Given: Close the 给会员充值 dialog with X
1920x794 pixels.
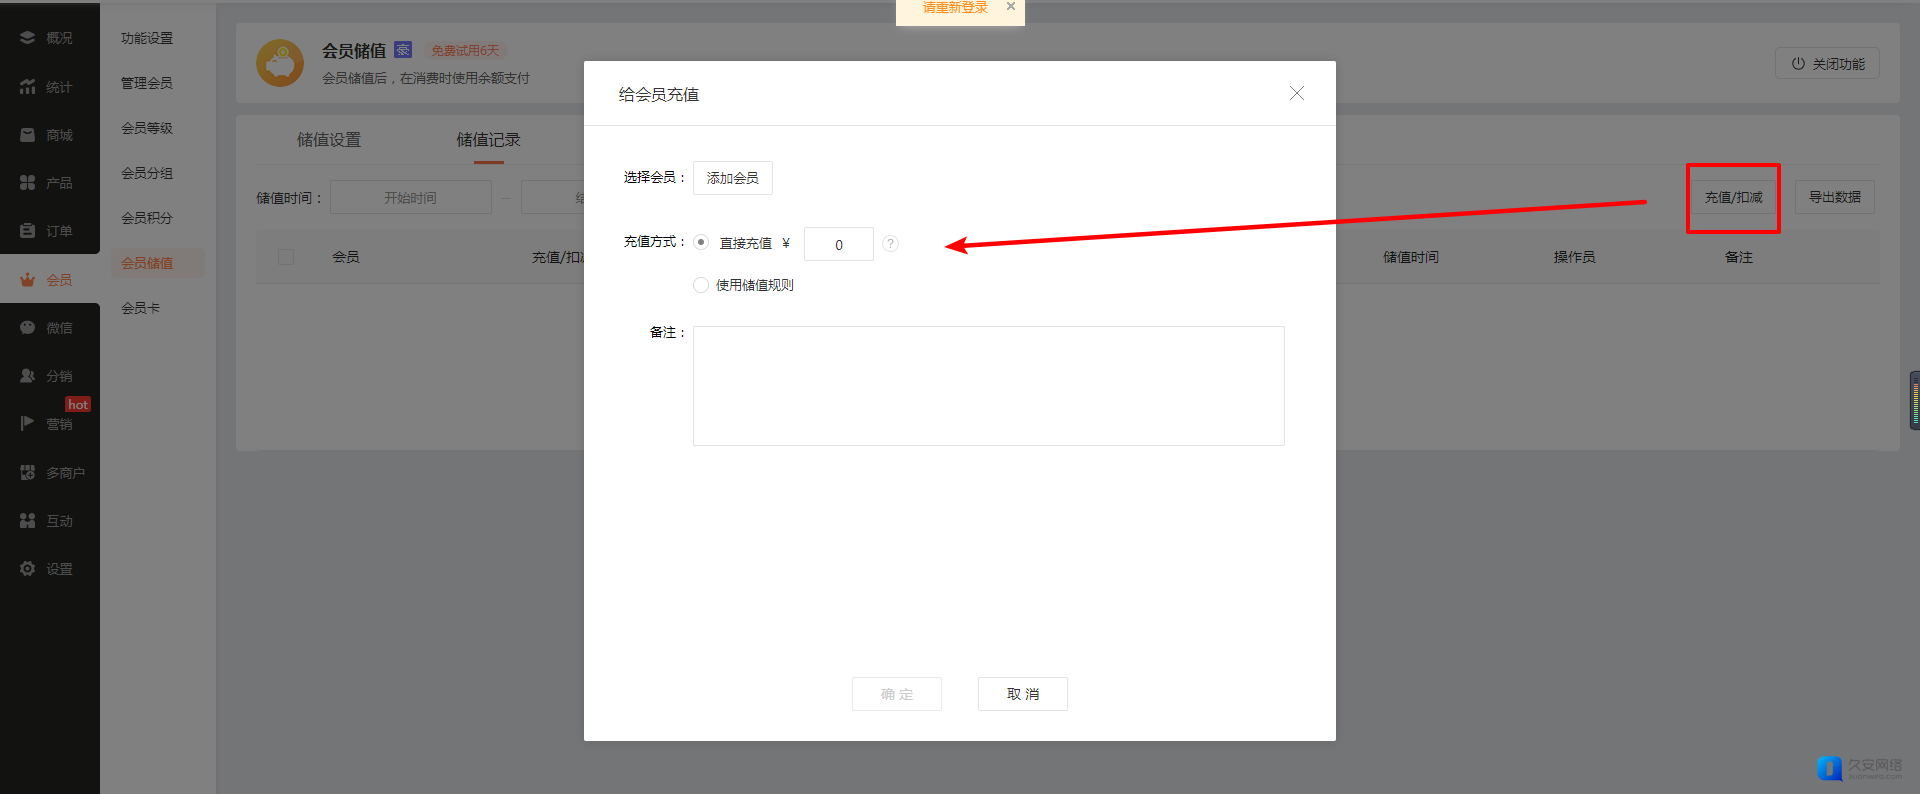Looking at the screenshot, I should 1296,93.
